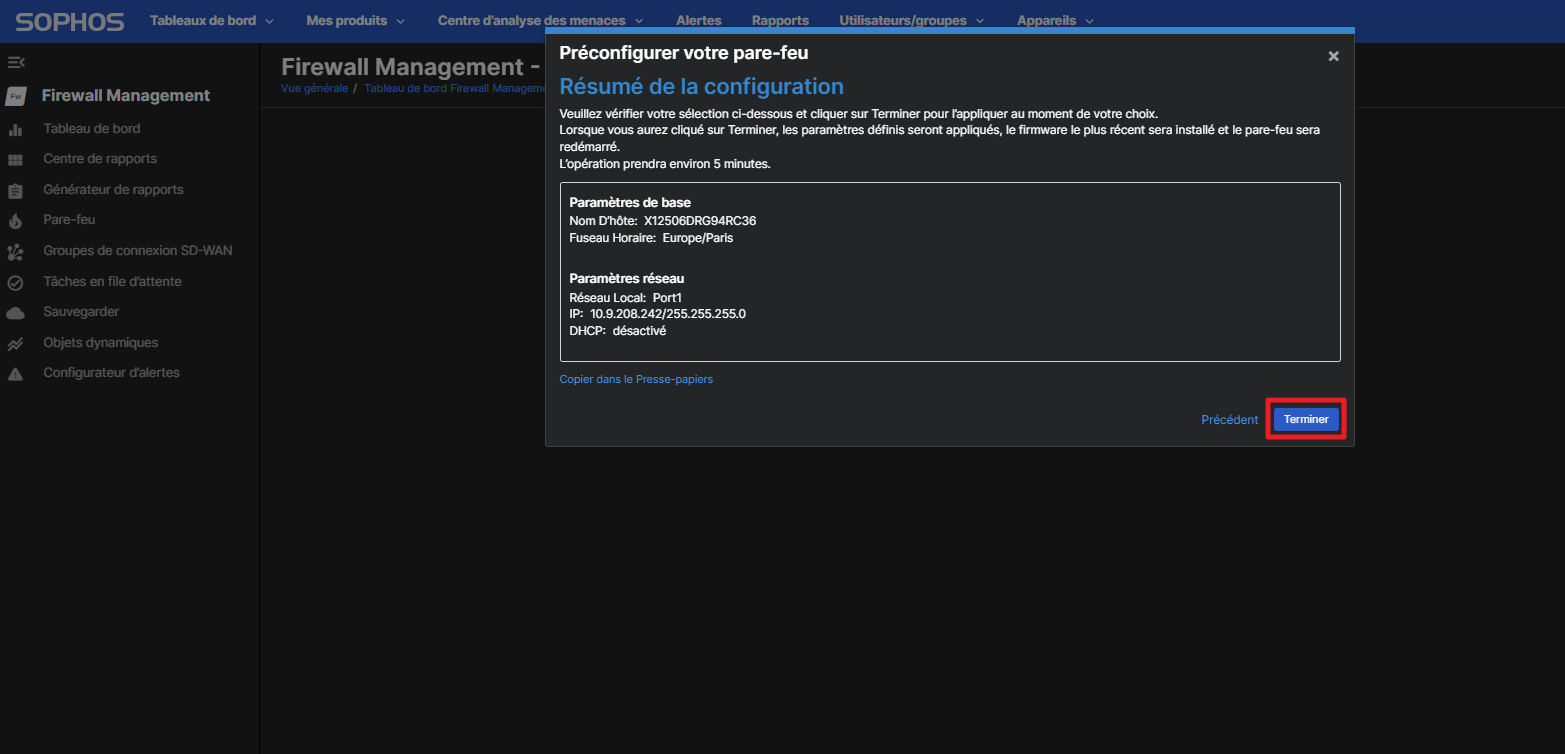Click the IP value 10.9.208.242/255.255.255.0

pyautogui.click(x=668, y=313)
